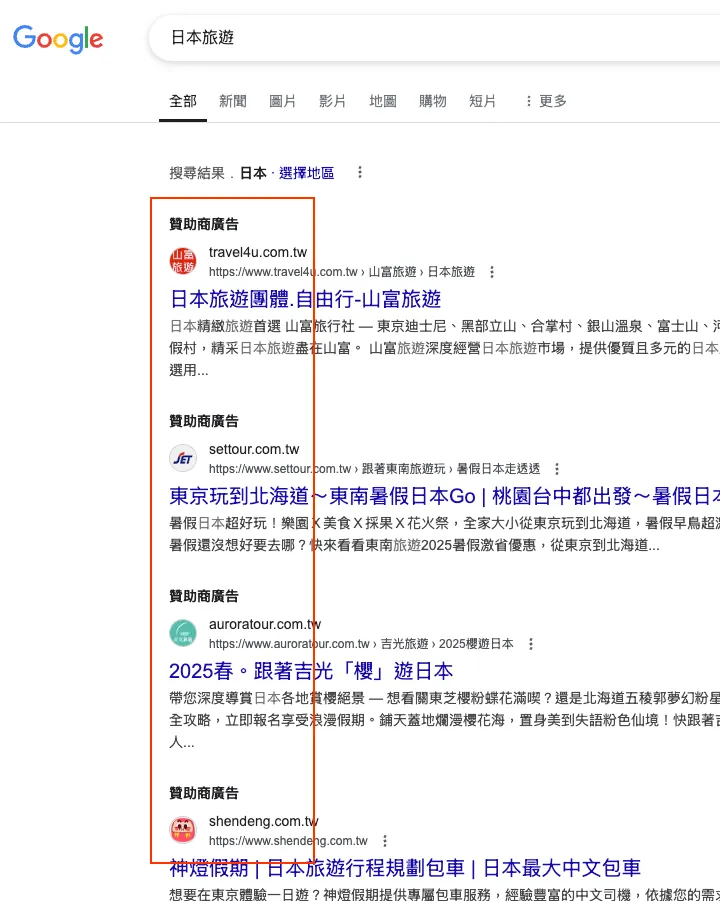Expand the 更多 menu
720x901 pixels.
(546, 101)
